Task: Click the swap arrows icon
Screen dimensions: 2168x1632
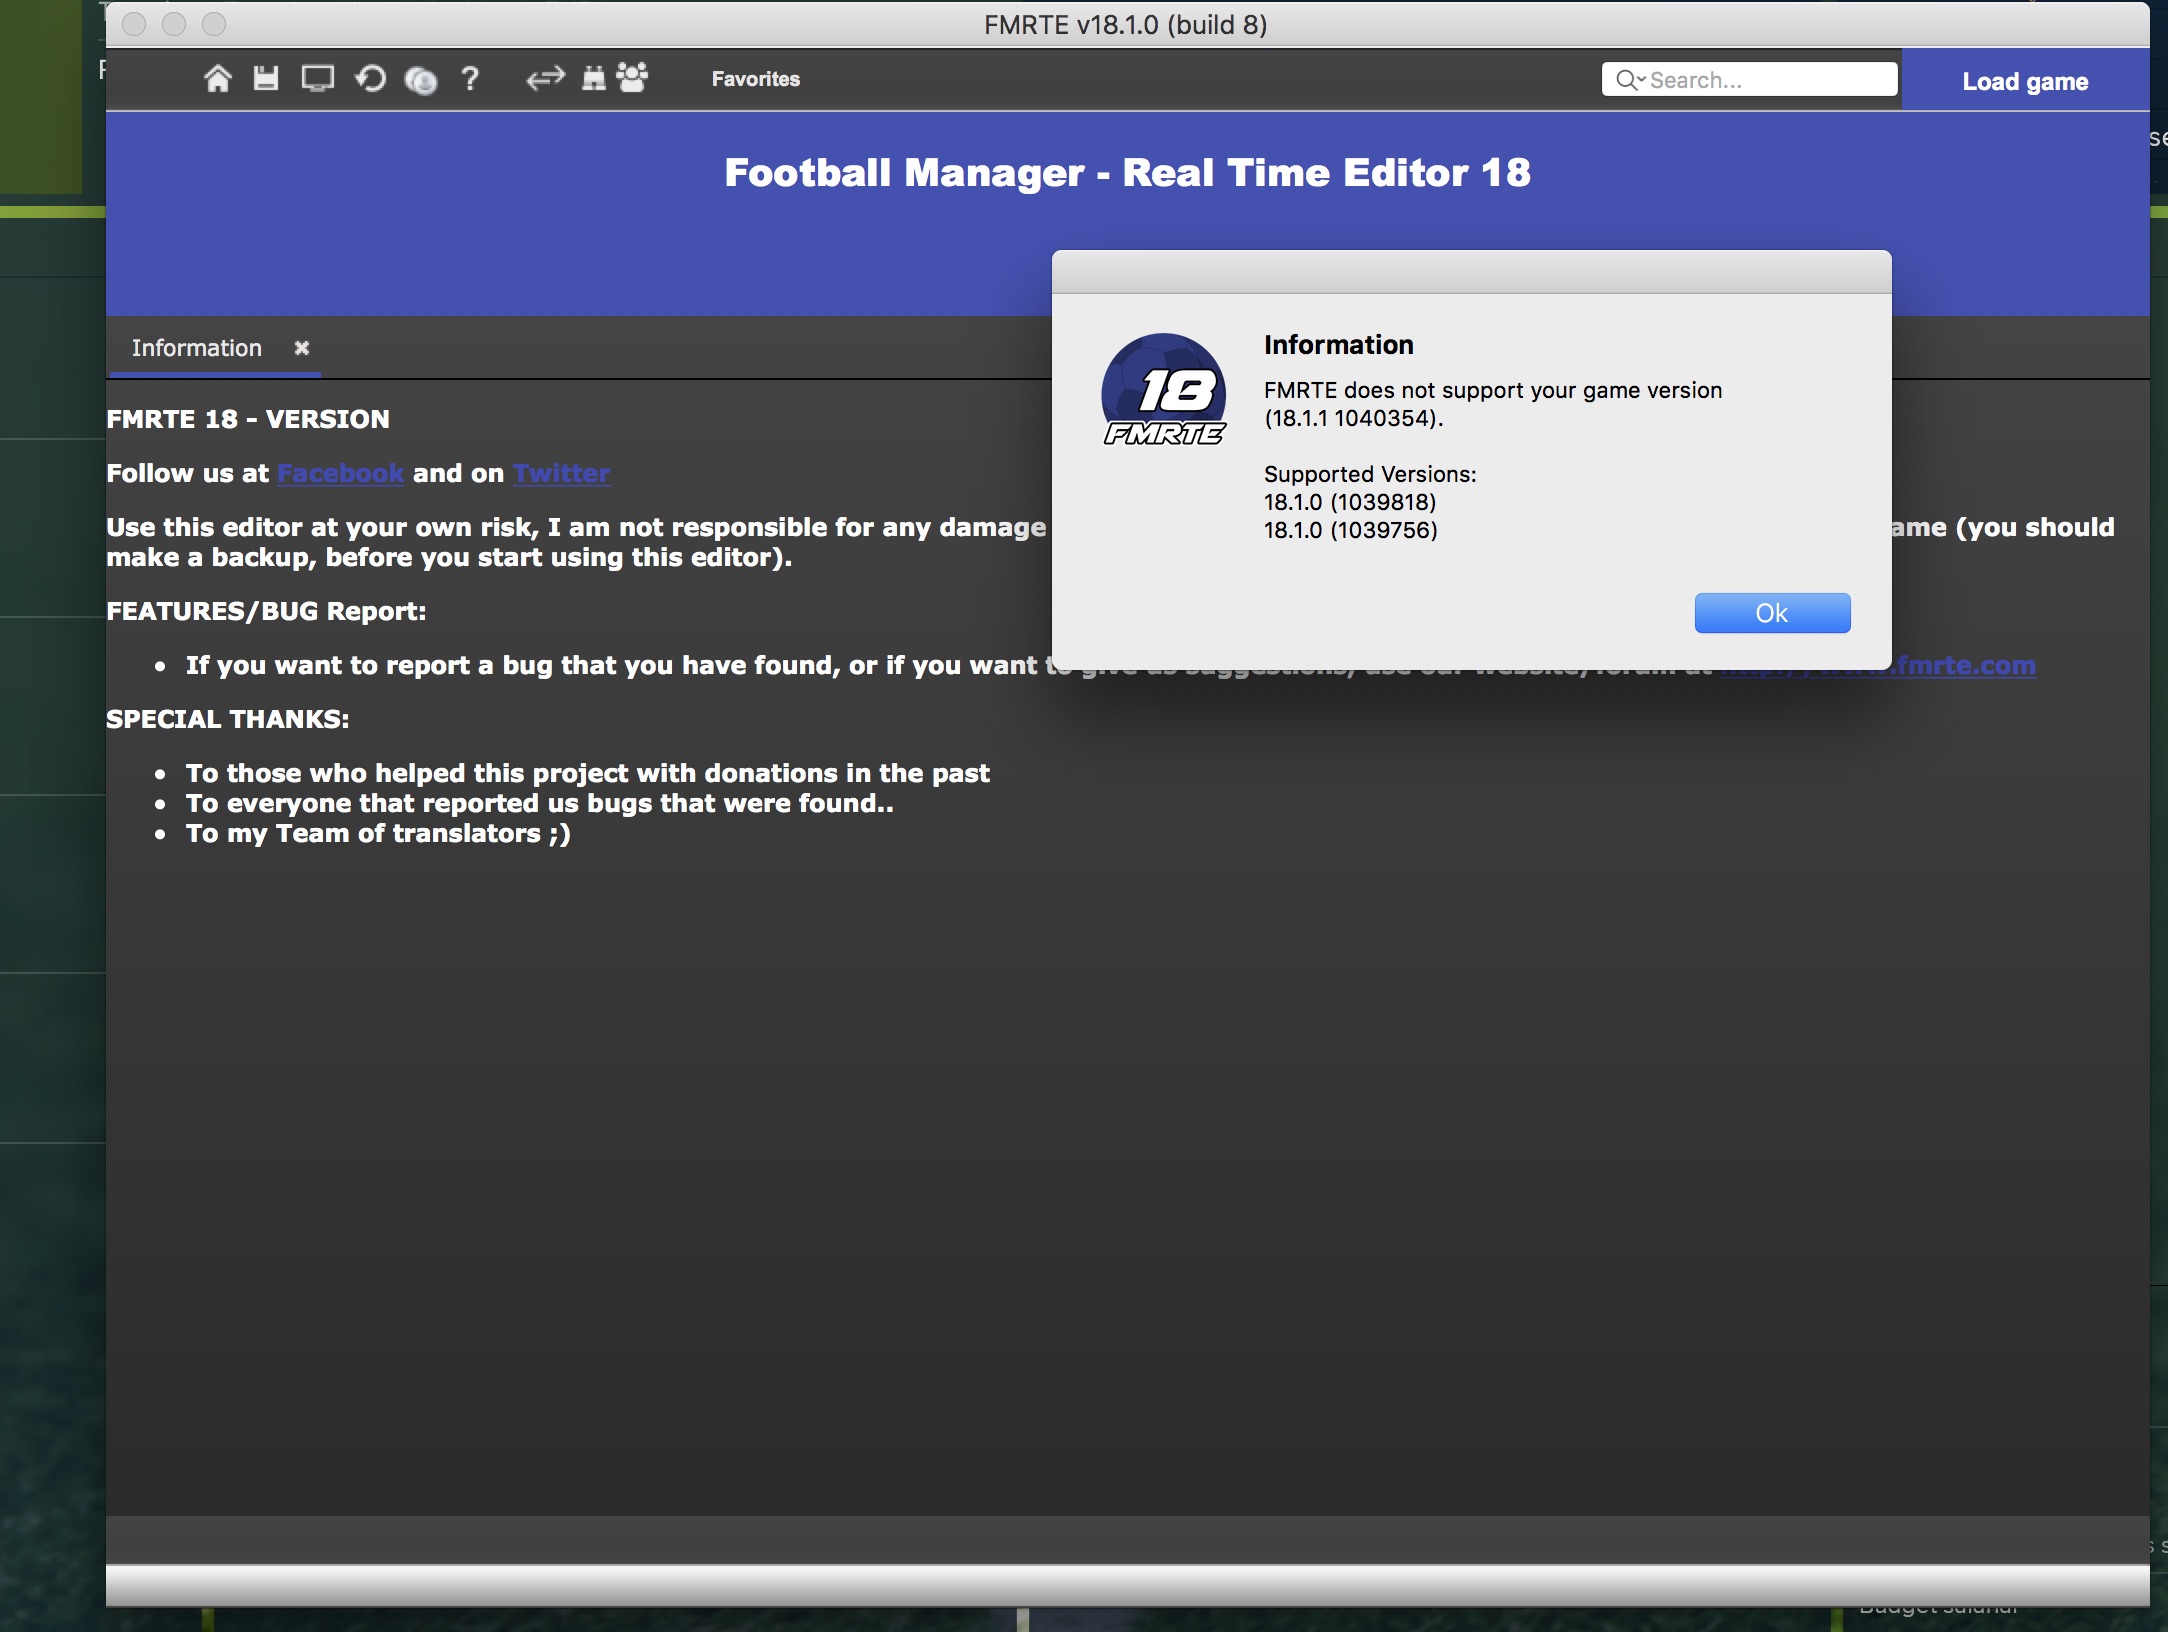Action: [x=545, y=79]
